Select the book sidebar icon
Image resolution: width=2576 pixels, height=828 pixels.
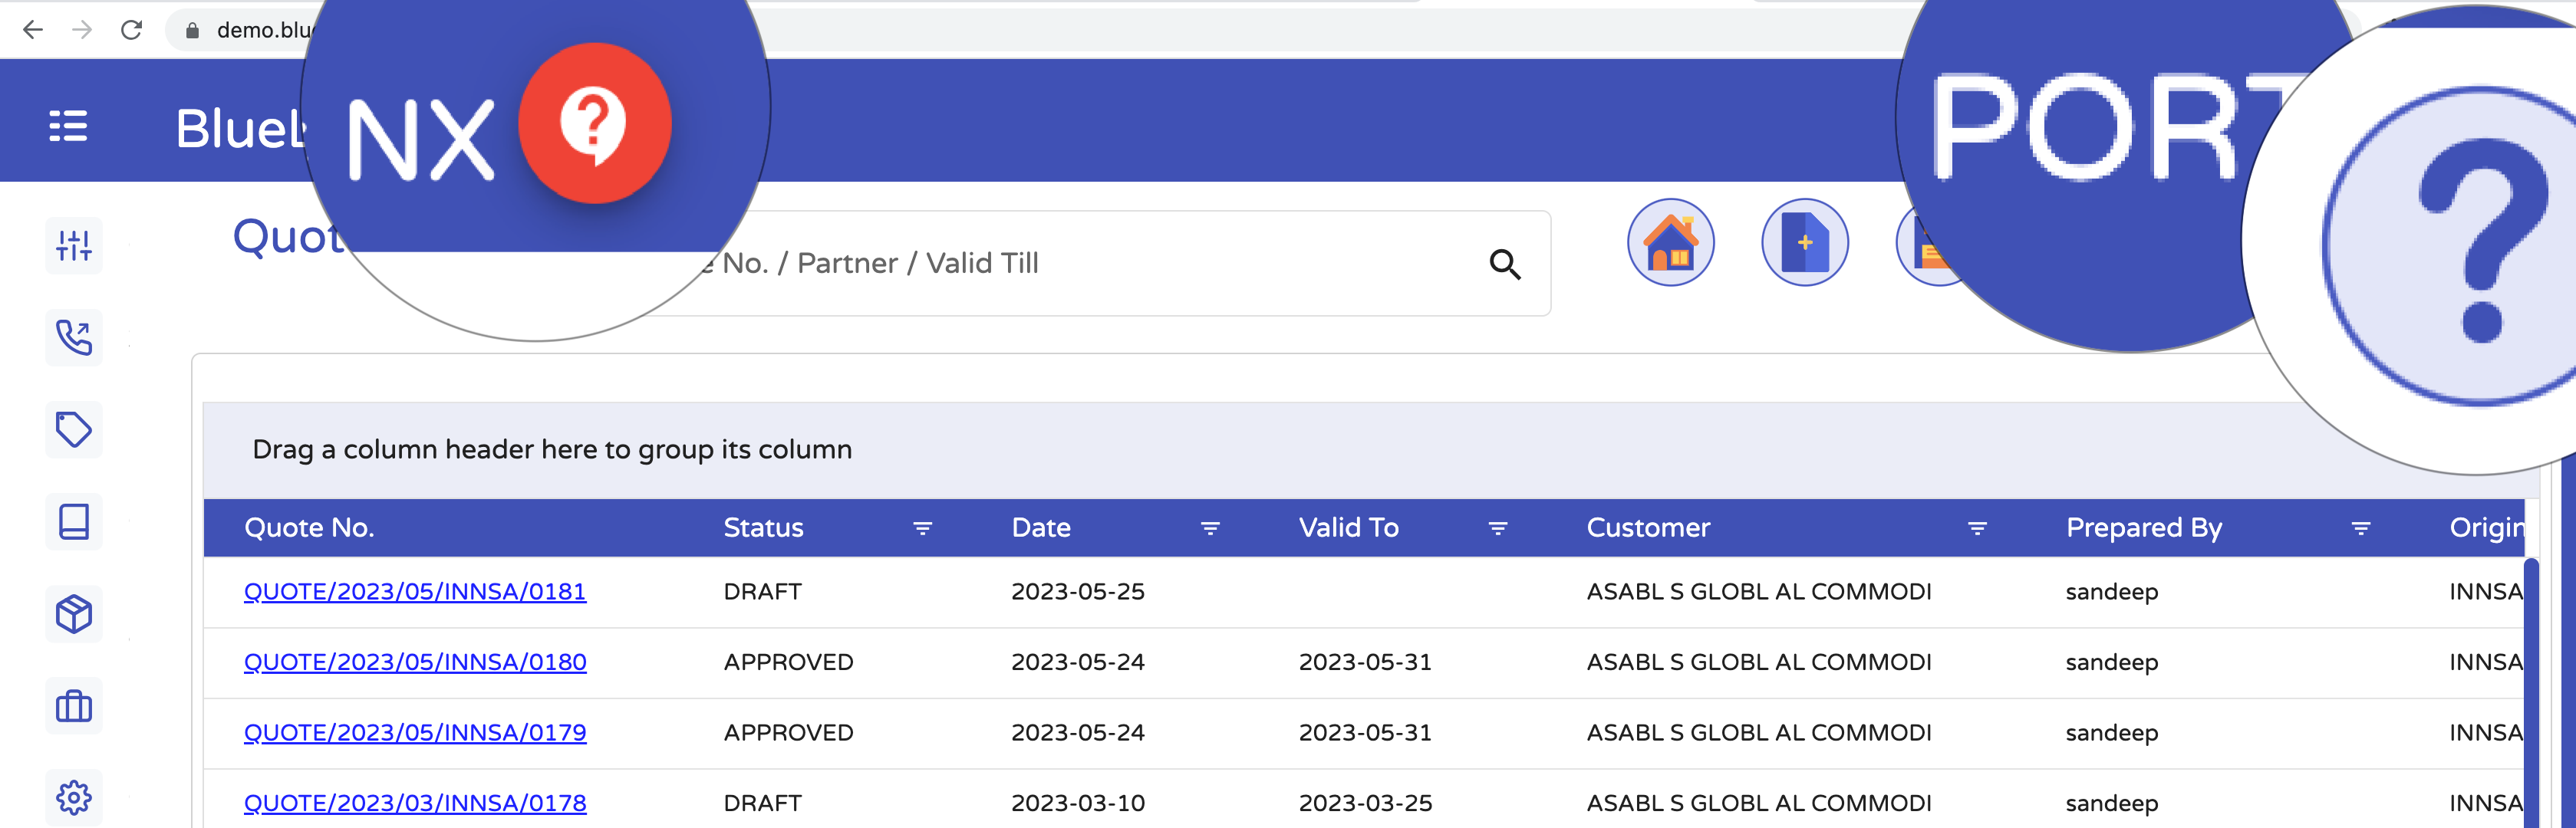(74, 521)
